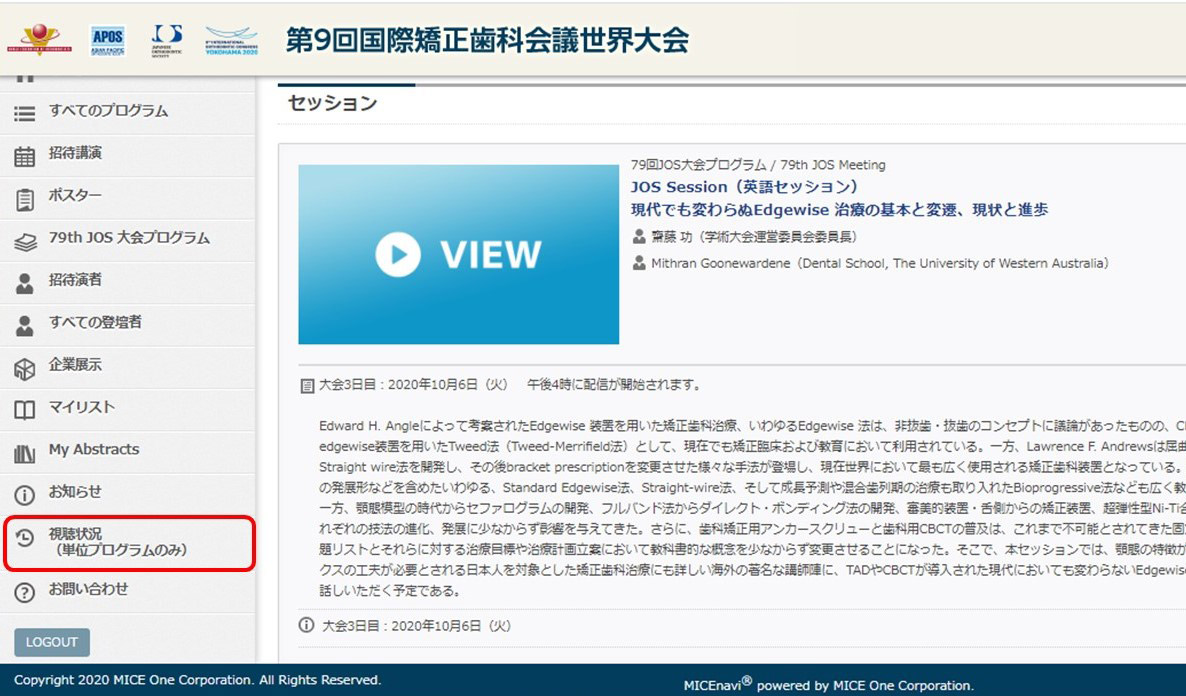This screenshot has width=1186, height=696.
Task: Click the Yokohama 2020 congress logo
Action: click(x=231, y=41)
